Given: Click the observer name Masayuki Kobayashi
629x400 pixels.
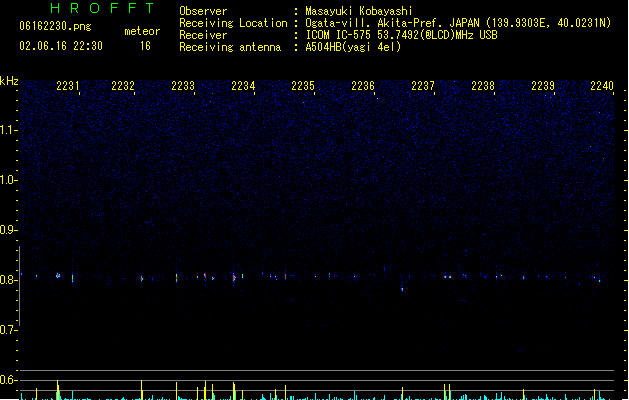Looking at the screenshot, I should click(x=359, y=11).
